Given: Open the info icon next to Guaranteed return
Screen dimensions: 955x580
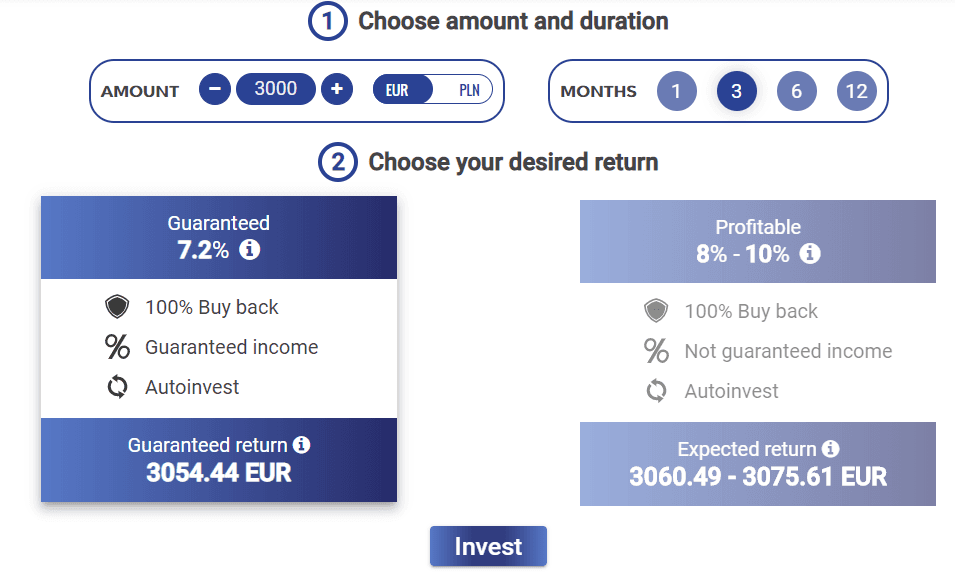Looking at the screenshot, I should click(x=301, y=445).
